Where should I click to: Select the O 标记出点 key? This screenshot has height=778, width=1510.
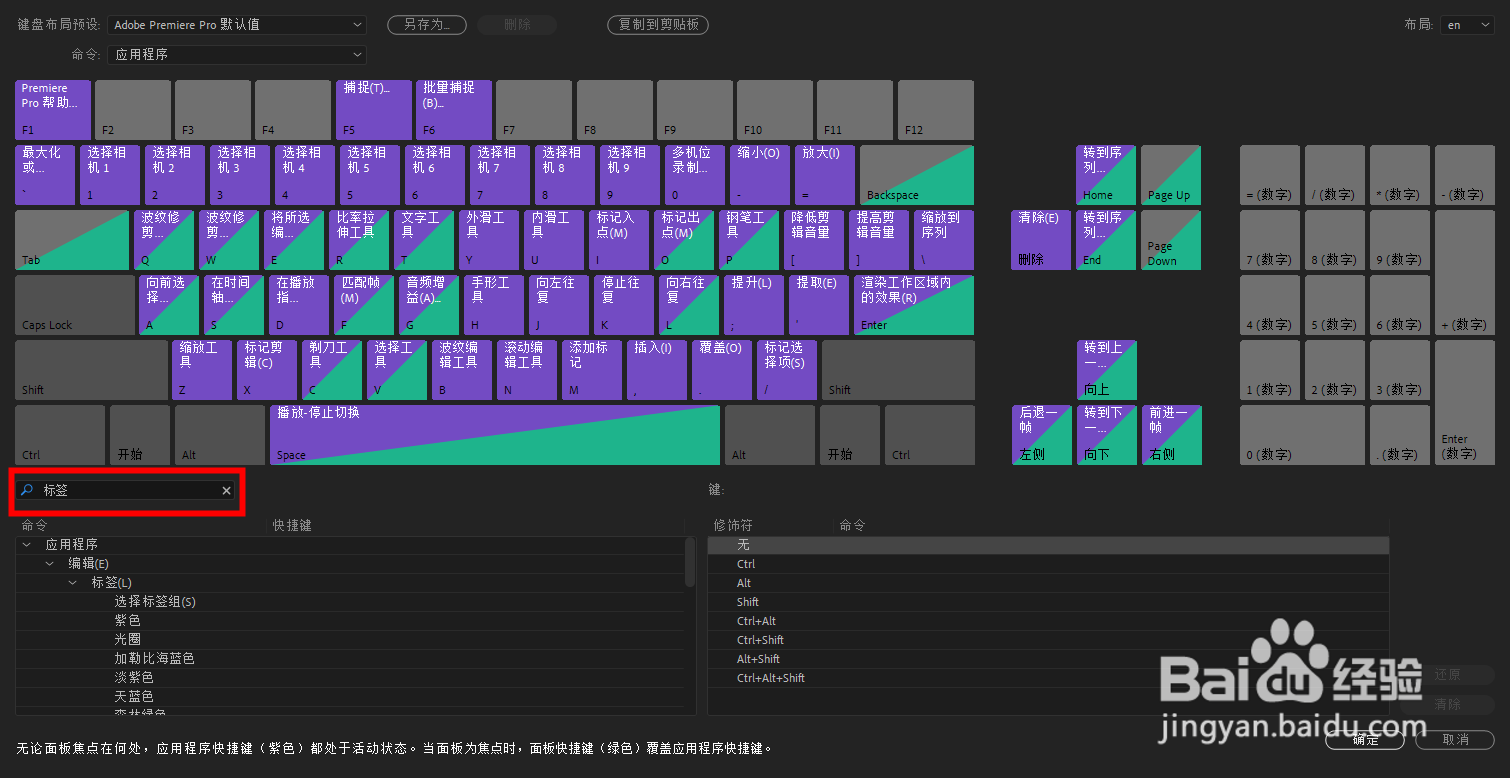tap(684, 240)
